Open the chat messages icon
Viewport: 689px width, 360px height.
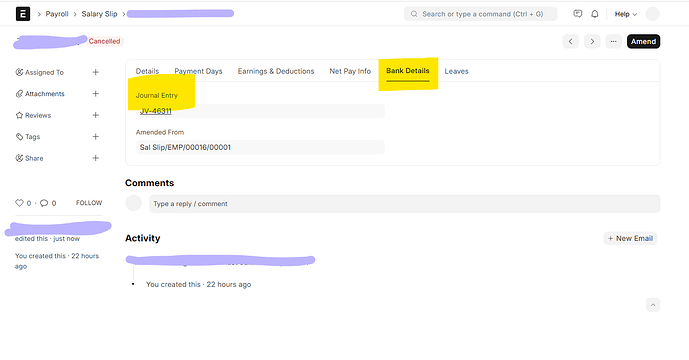578,14
